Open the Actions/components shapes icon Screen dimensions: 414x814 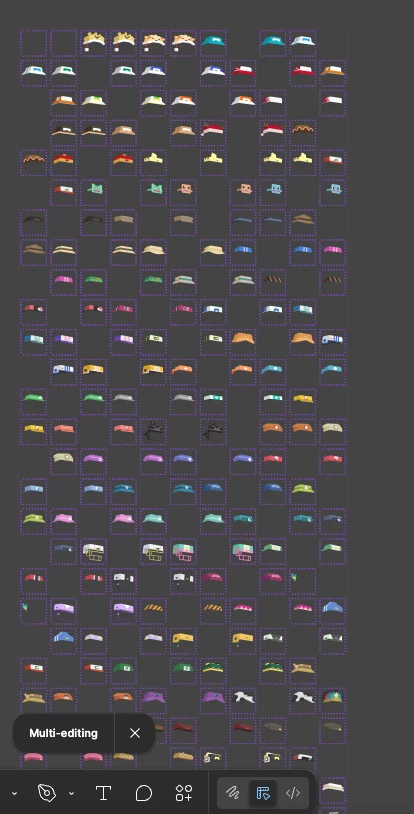click(x=184, y=793)
